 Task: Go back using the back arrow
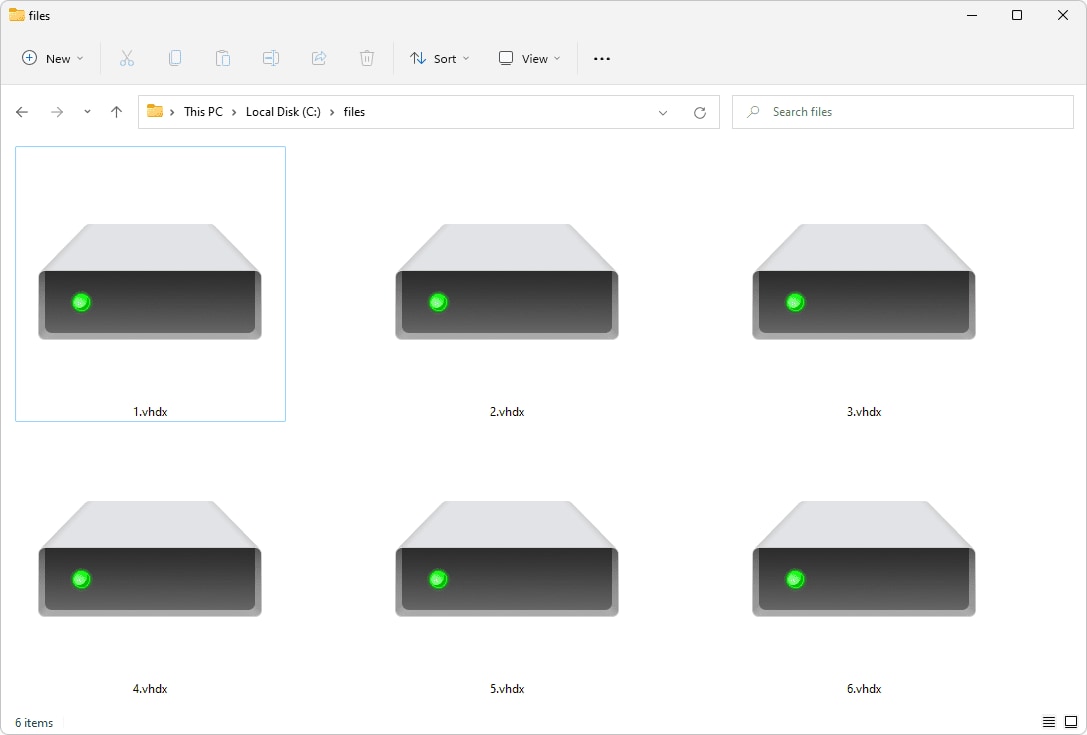22,111
